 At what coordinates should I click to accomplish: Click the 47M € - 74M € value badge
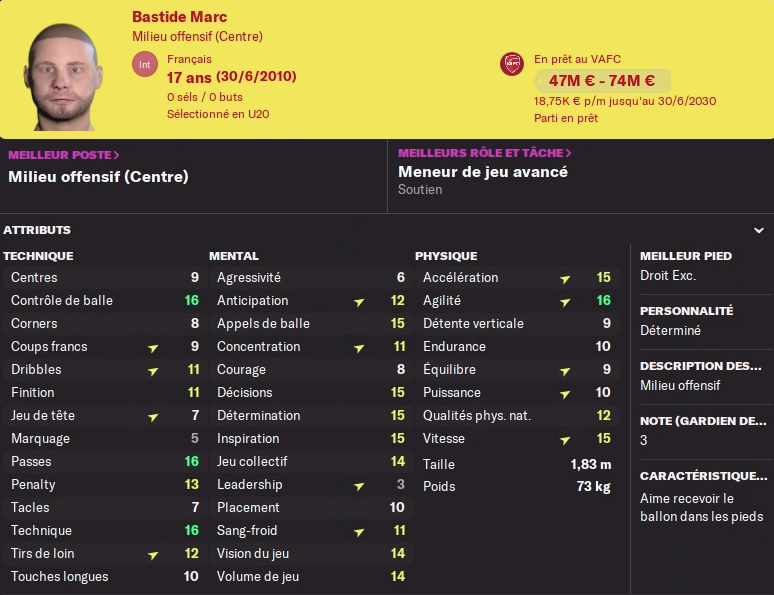tap(602, 80)
